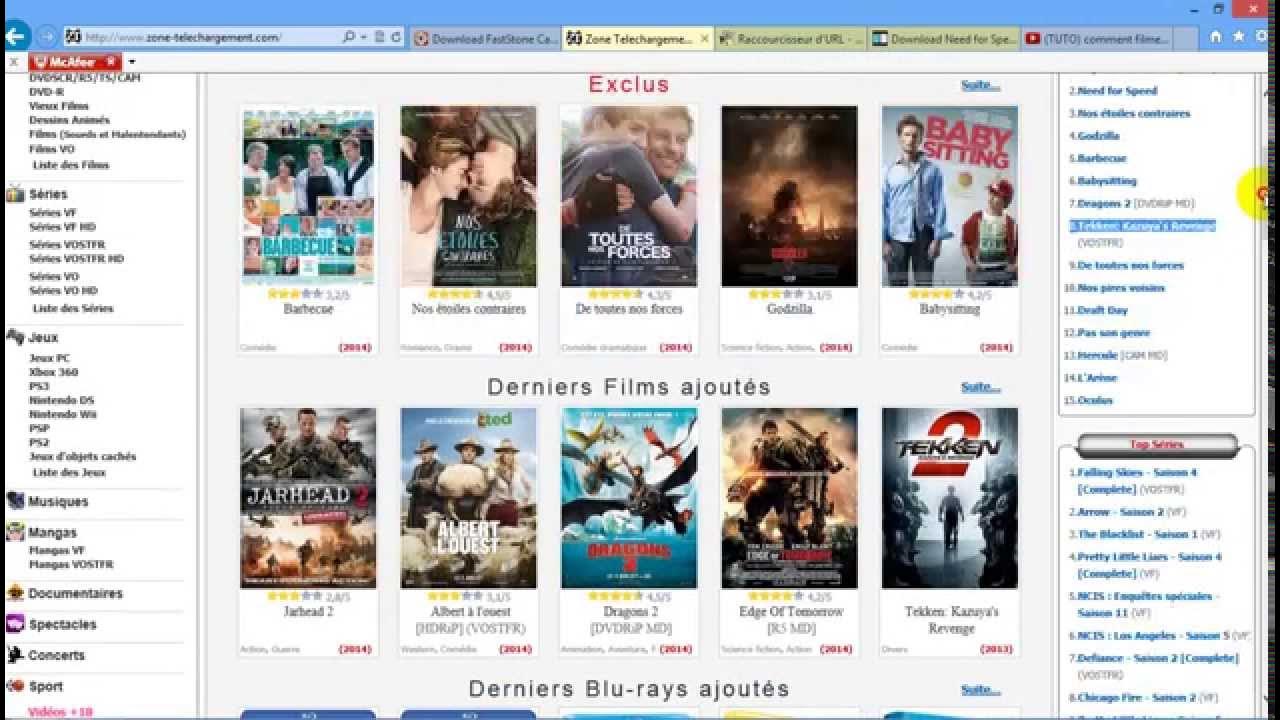Click the Spectacles category icon
This screenshot has width=1280, height=720.
click(x=15, y=624)
